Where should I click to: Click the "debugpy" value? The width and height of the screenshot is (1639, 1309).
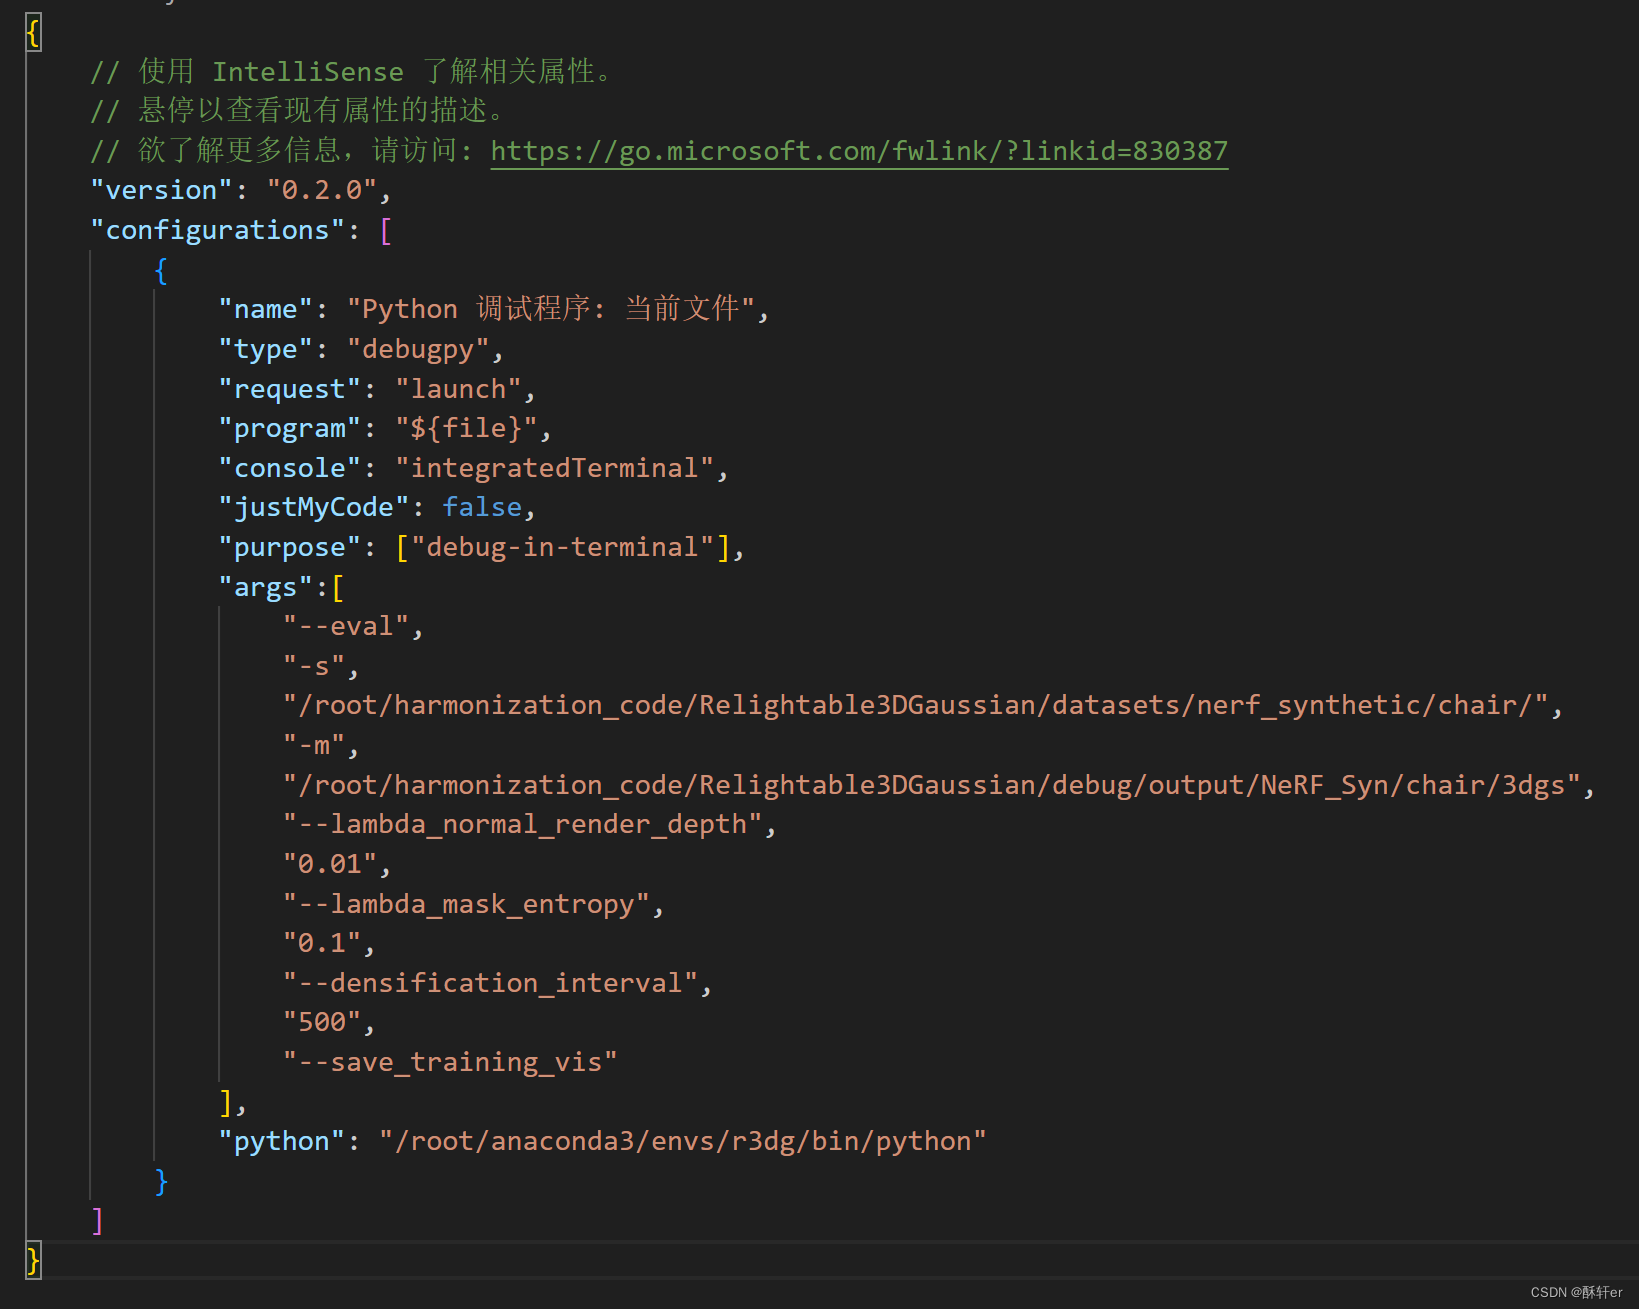pos(418,349)
